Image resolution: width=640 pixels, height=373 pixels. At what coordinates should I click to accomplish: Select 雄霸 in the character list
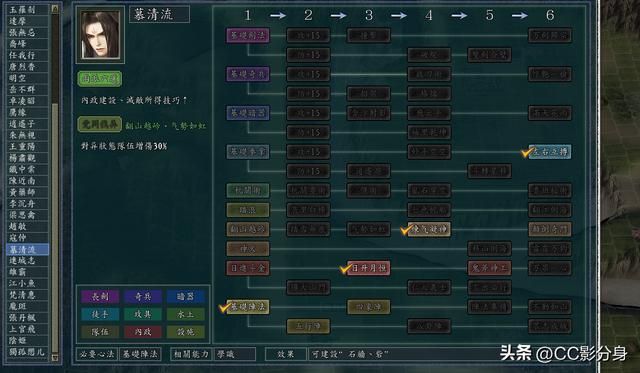click(27, 272)
